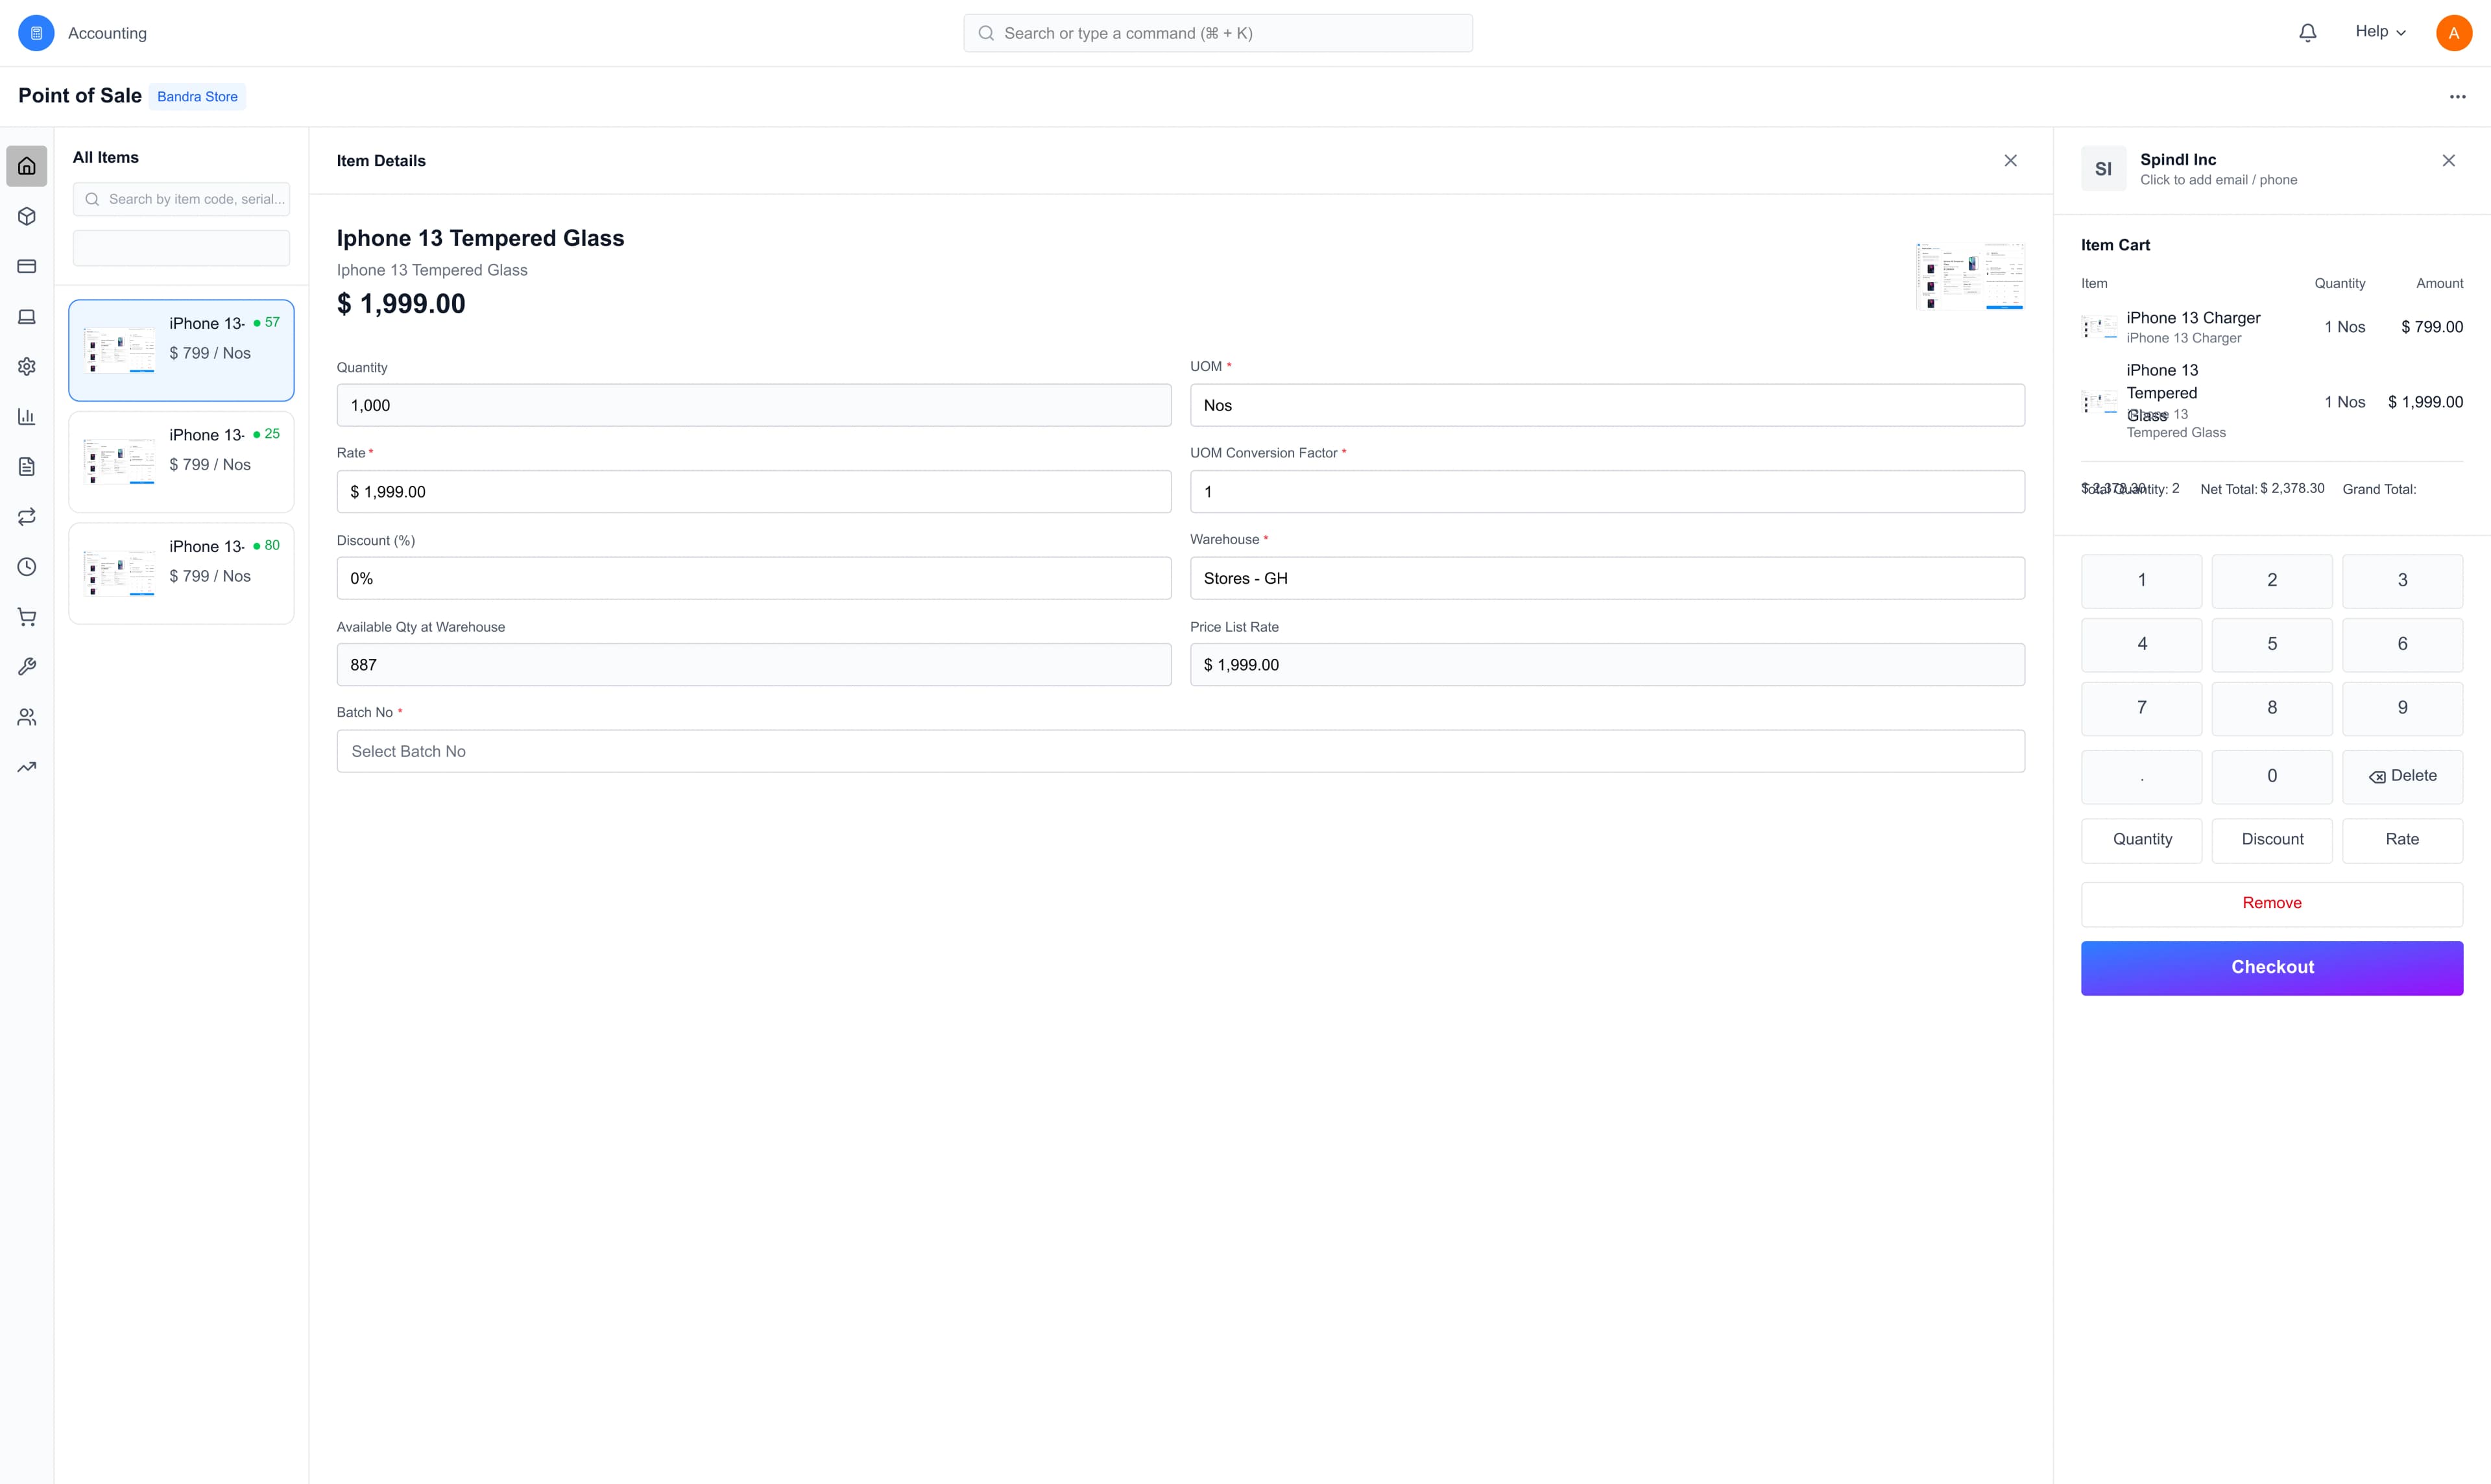Open the Warehouse dropdown showing Stores - GH

[1606, 577]
